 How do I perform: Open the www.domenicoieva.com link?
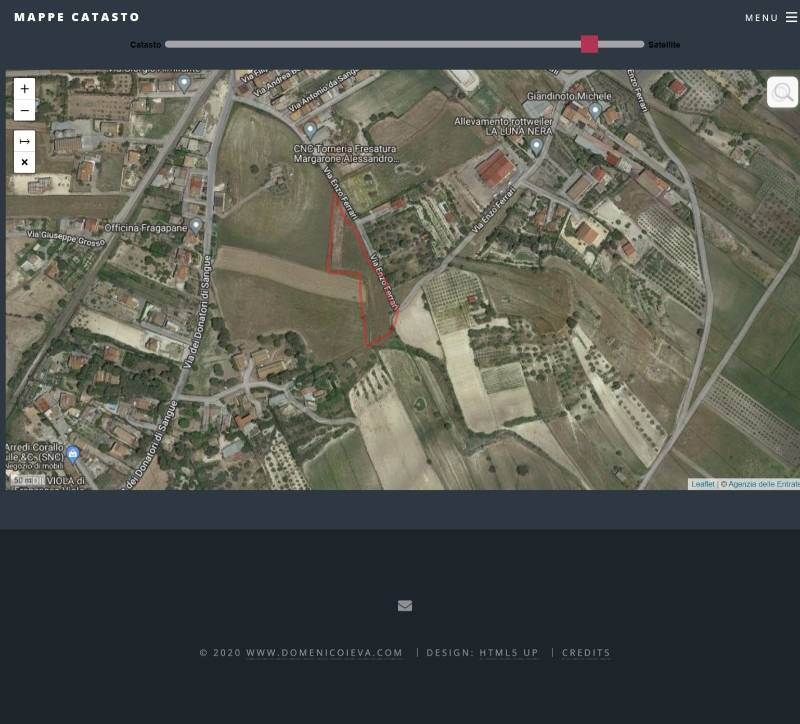coord(324,653)
